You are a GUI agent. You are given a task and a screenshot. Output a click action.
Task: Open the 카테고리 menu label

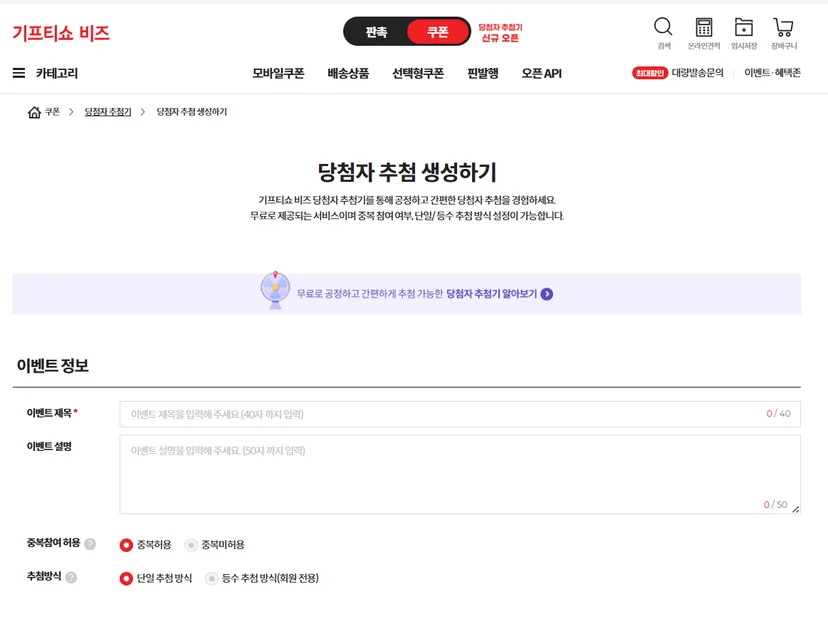click(x=57, y=73)
